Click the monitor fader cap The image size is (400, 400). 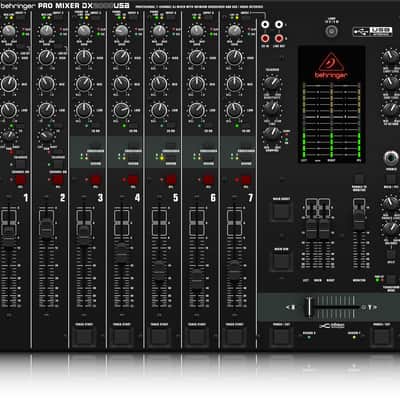tap(359, 221)
